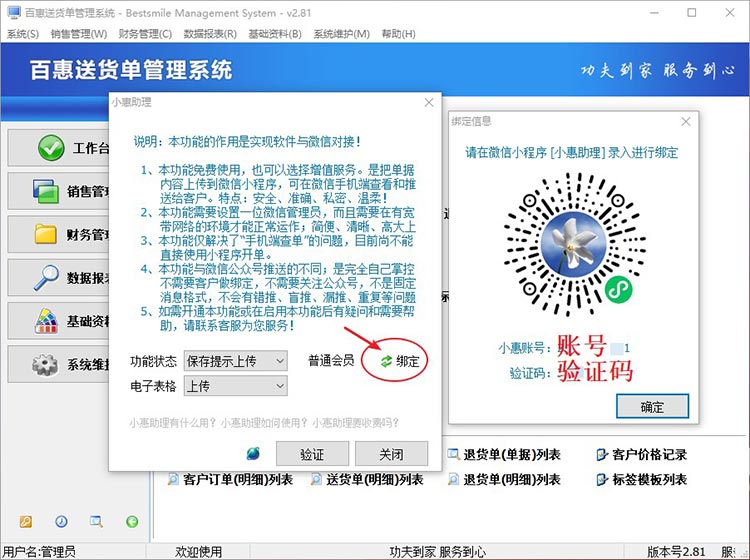Image resolution: width=750 pixels, height=560 pixels.
Task: Click the WeChat mini-program QR code
Action: pos(574,244)
